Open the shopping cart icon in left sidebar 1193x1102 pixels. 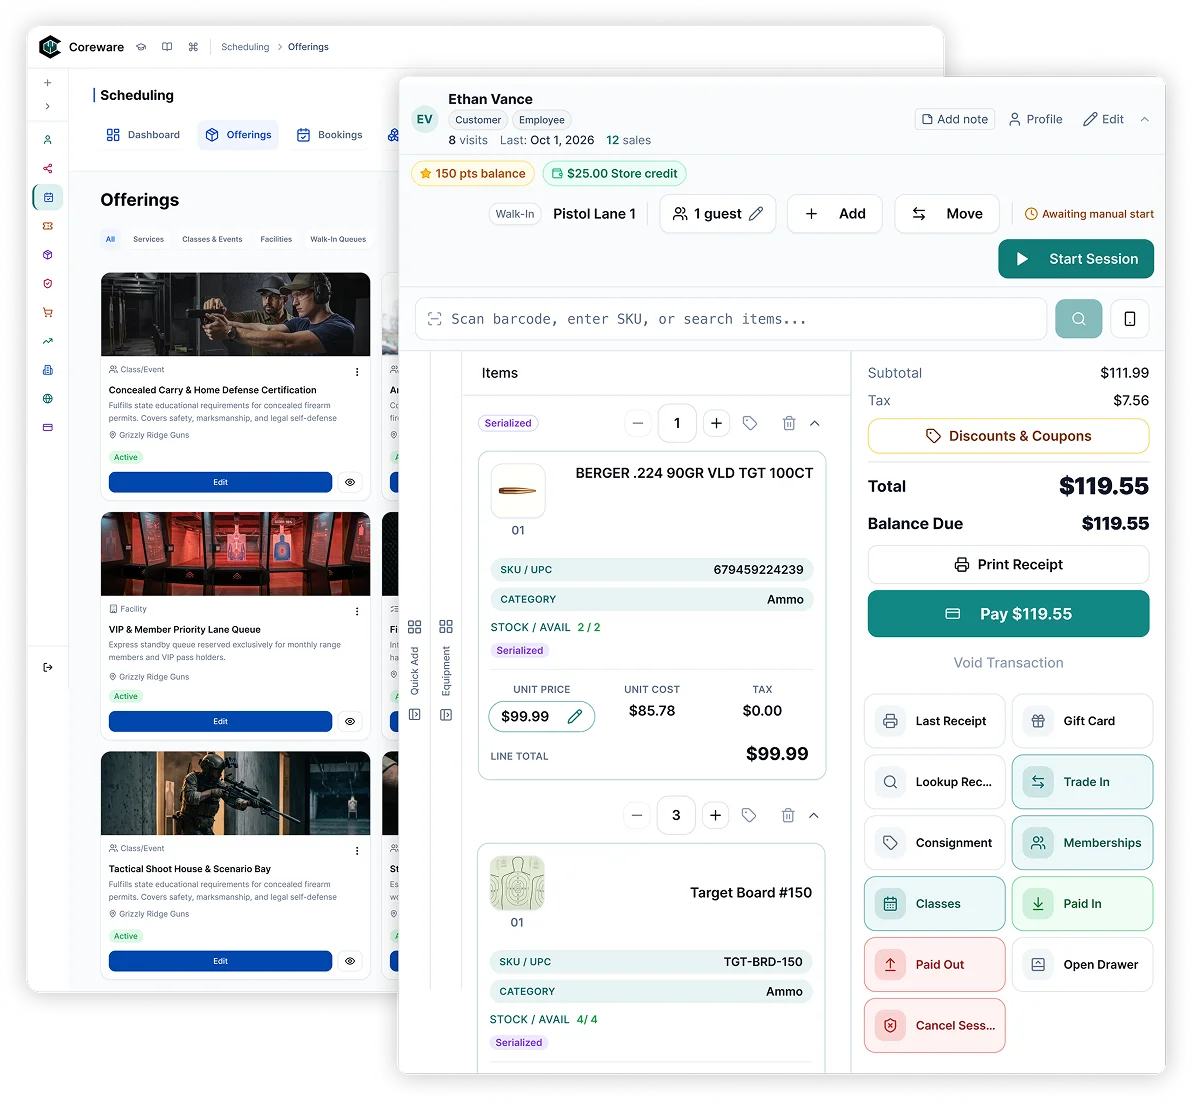click(48, 312)
